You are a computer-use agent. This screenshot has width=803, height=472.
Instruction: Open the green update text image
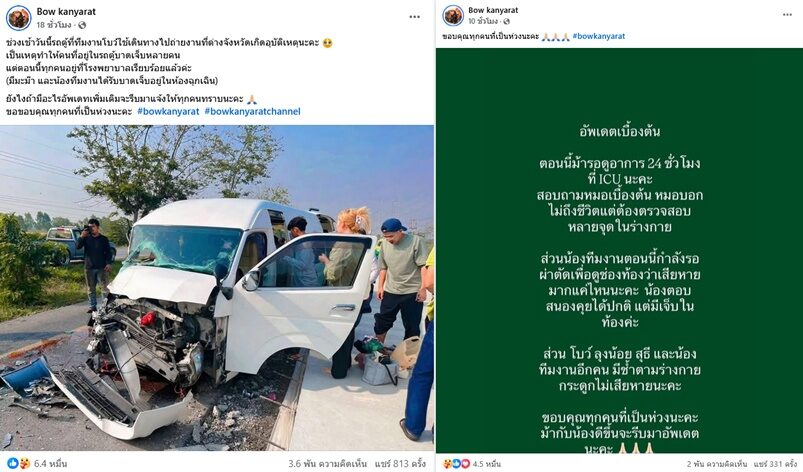click(619, 251)
